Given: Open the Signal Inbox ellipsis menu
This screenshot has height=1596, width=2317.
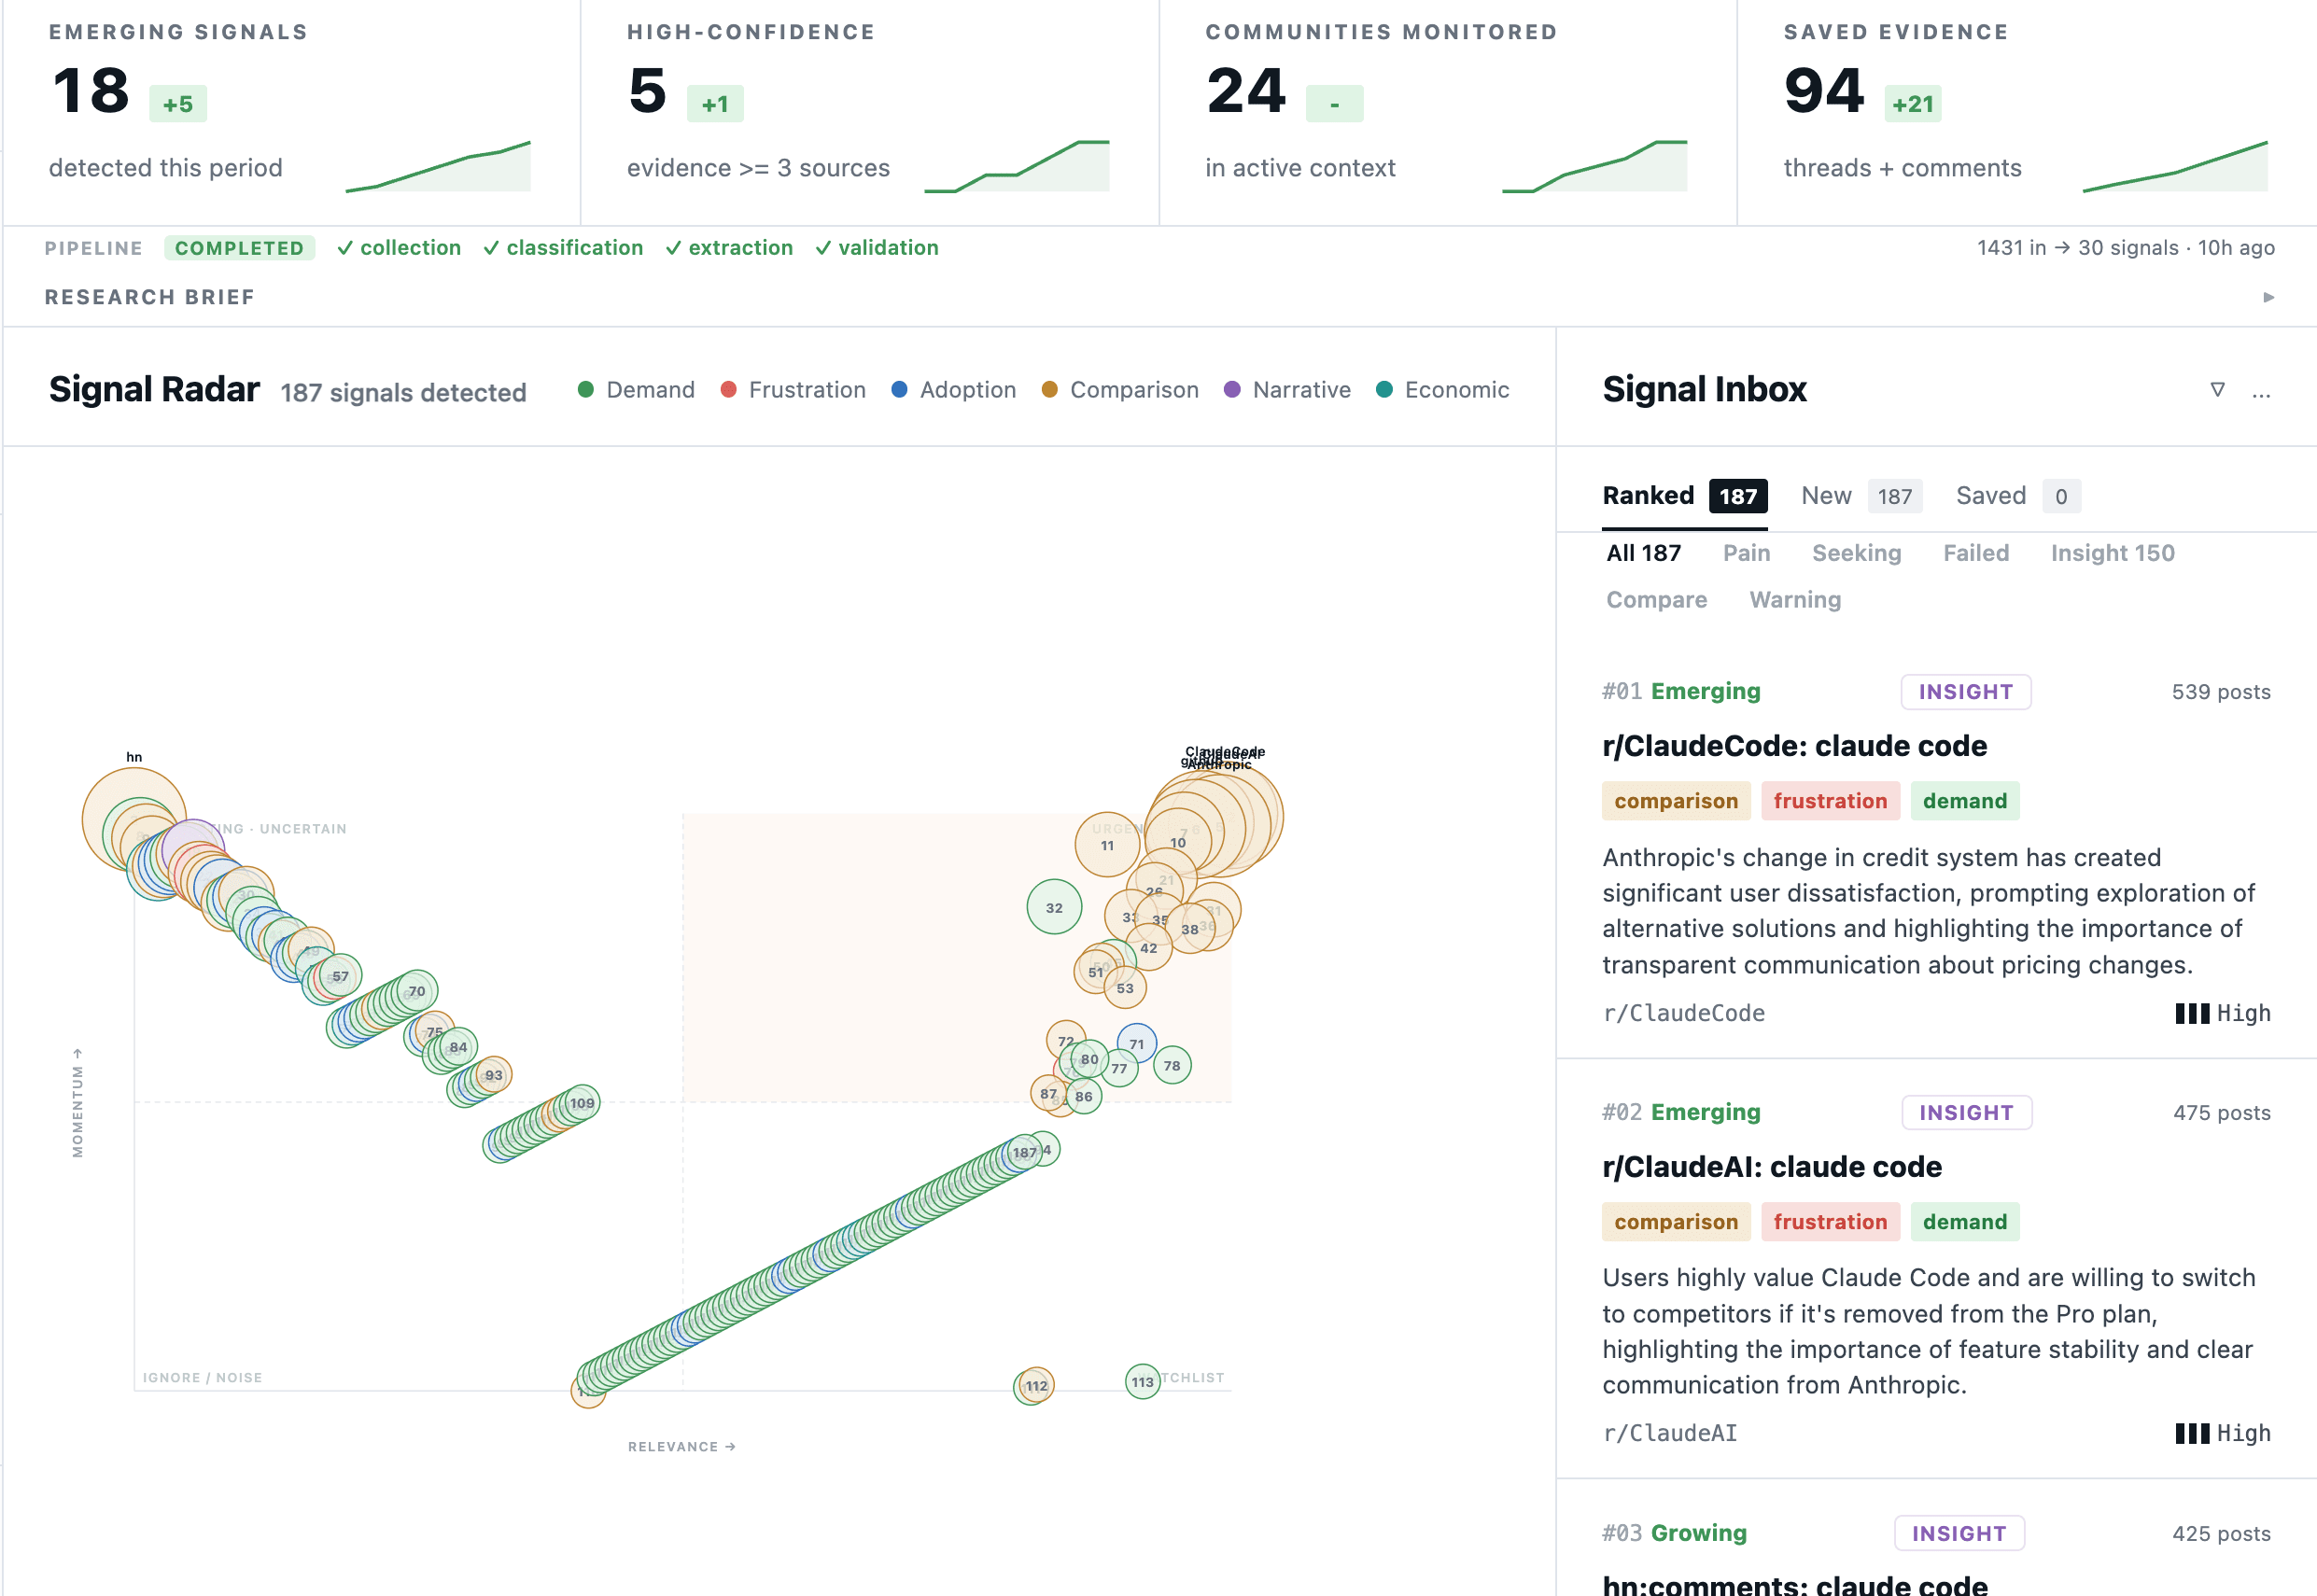Looking at the screenshot, I should 2261,393.
